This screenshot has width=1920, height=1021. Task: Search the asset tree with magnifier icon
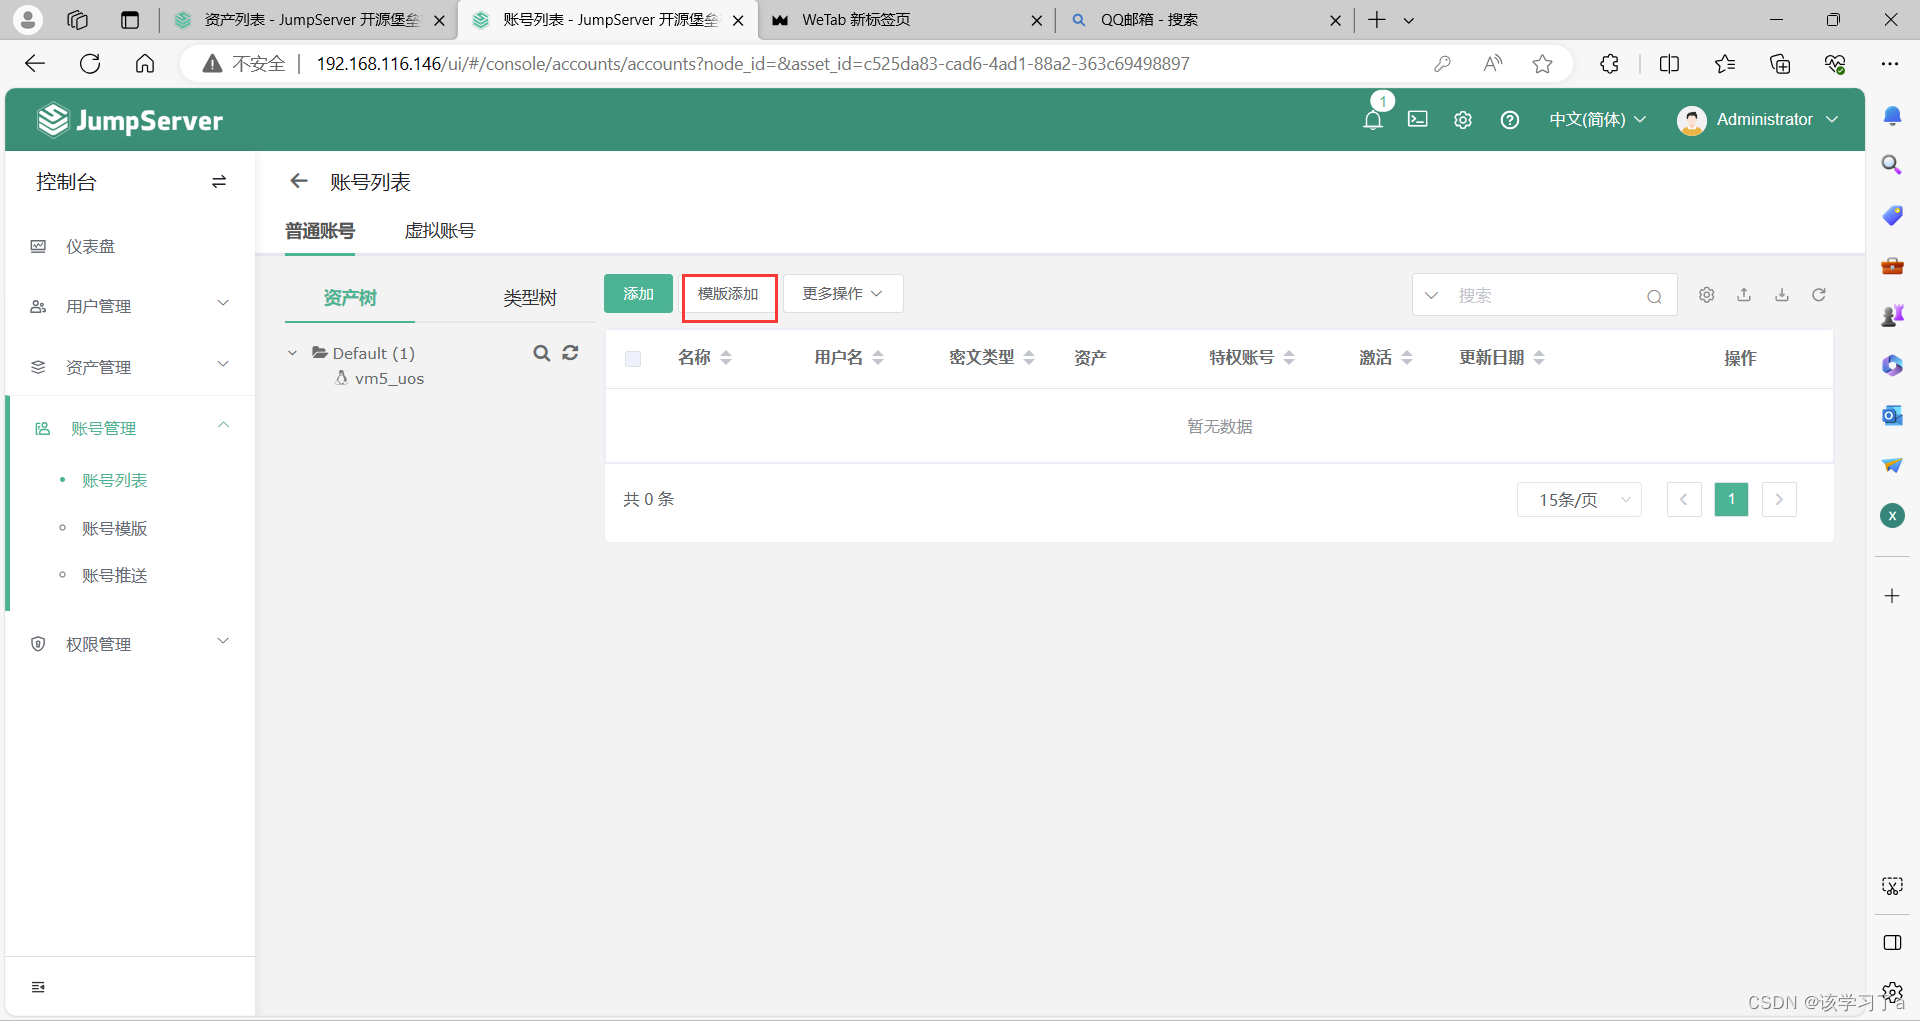click(x=541, y=353)
